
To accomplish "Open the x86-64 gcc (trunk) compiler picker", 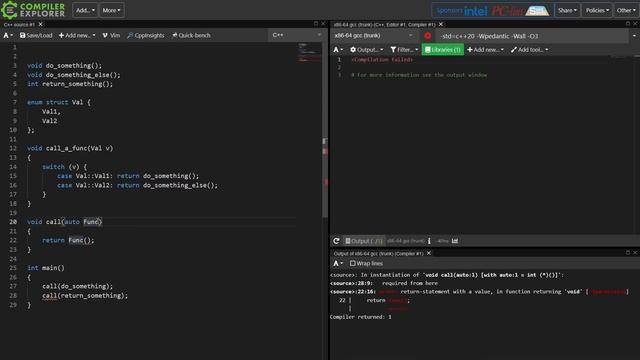I will point(373,36).
